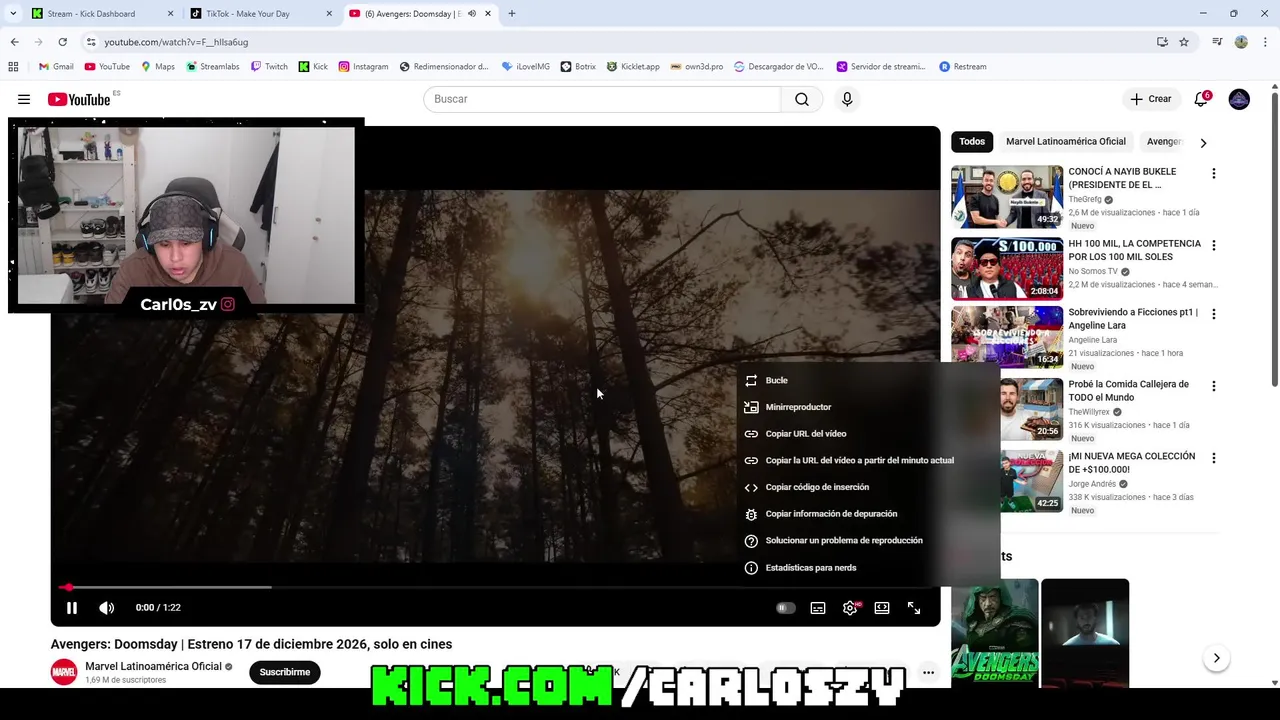This screenshot has width=1280, height=720.
Task: Open Sobreviviendo a Ficciones pt1 video
Action: tap(1007, 337)
